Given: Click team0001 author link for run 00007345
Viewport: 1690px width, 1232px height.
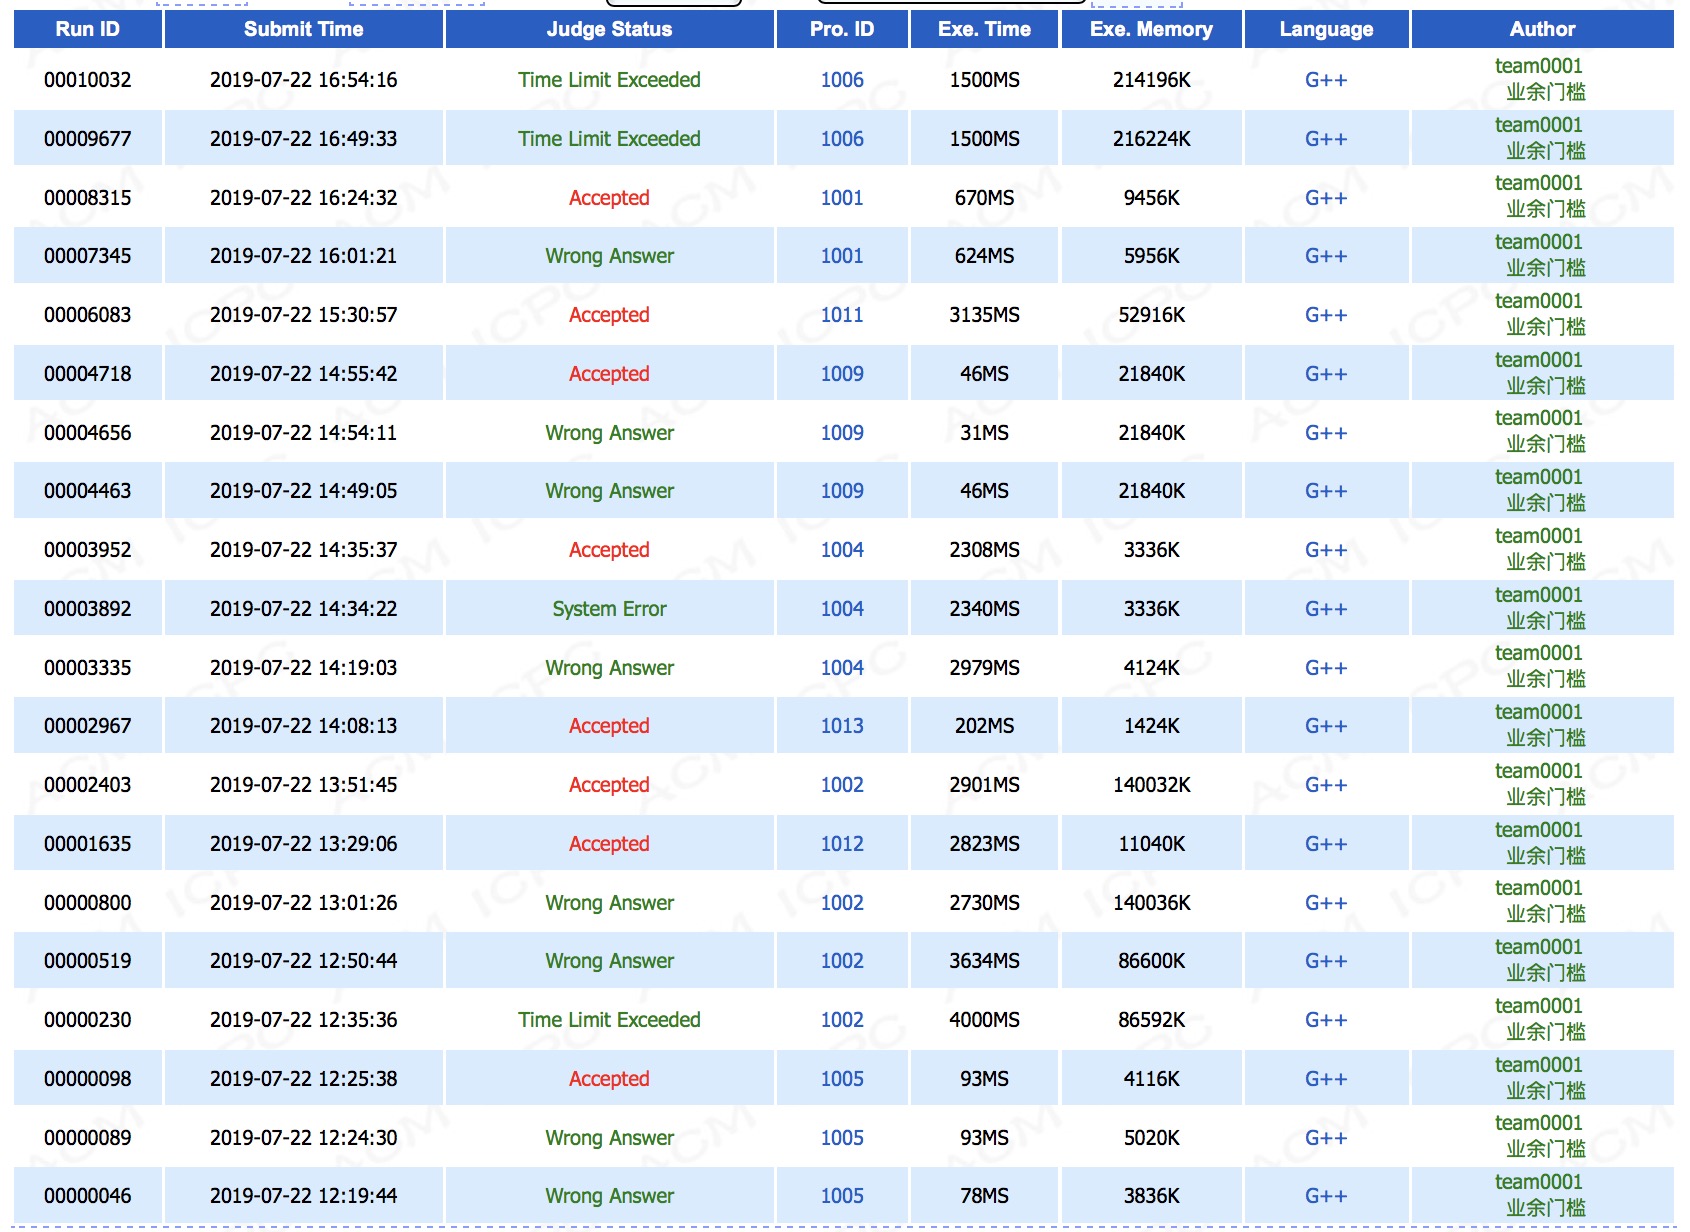Looking at the screenshot, I should coord(1538,243).
